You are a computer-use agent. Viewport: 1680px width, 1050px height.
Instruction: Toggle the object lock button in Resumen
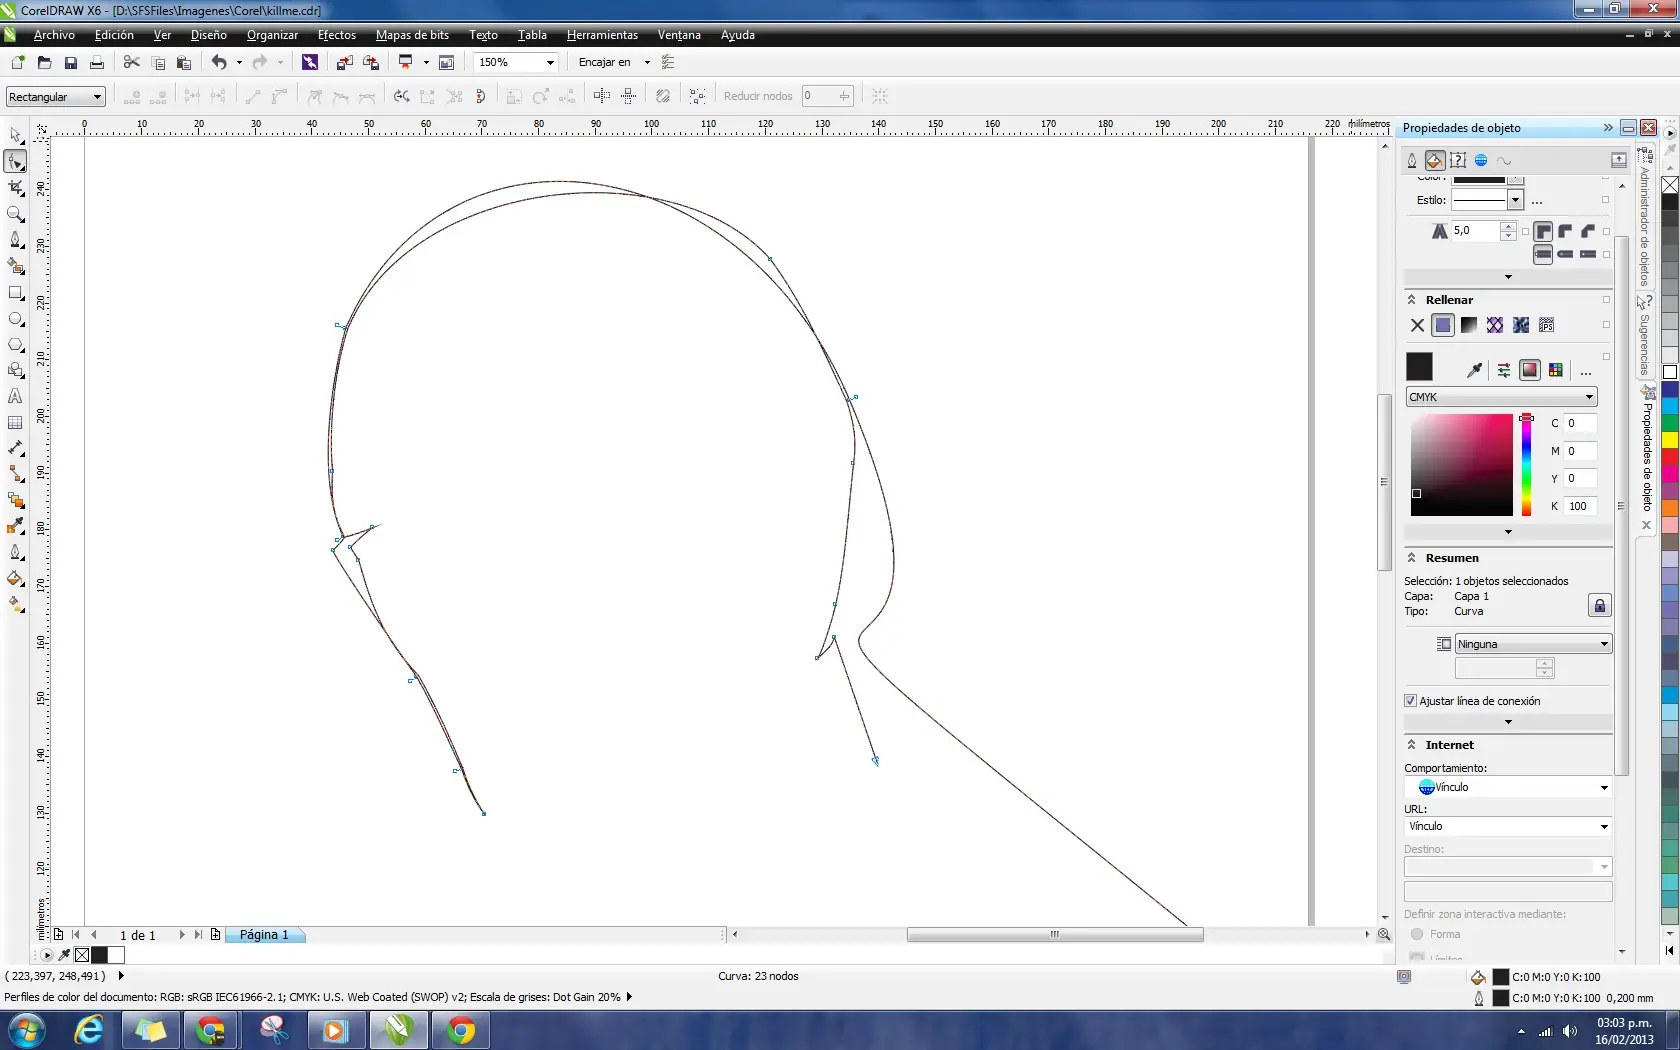(1599, 605)
